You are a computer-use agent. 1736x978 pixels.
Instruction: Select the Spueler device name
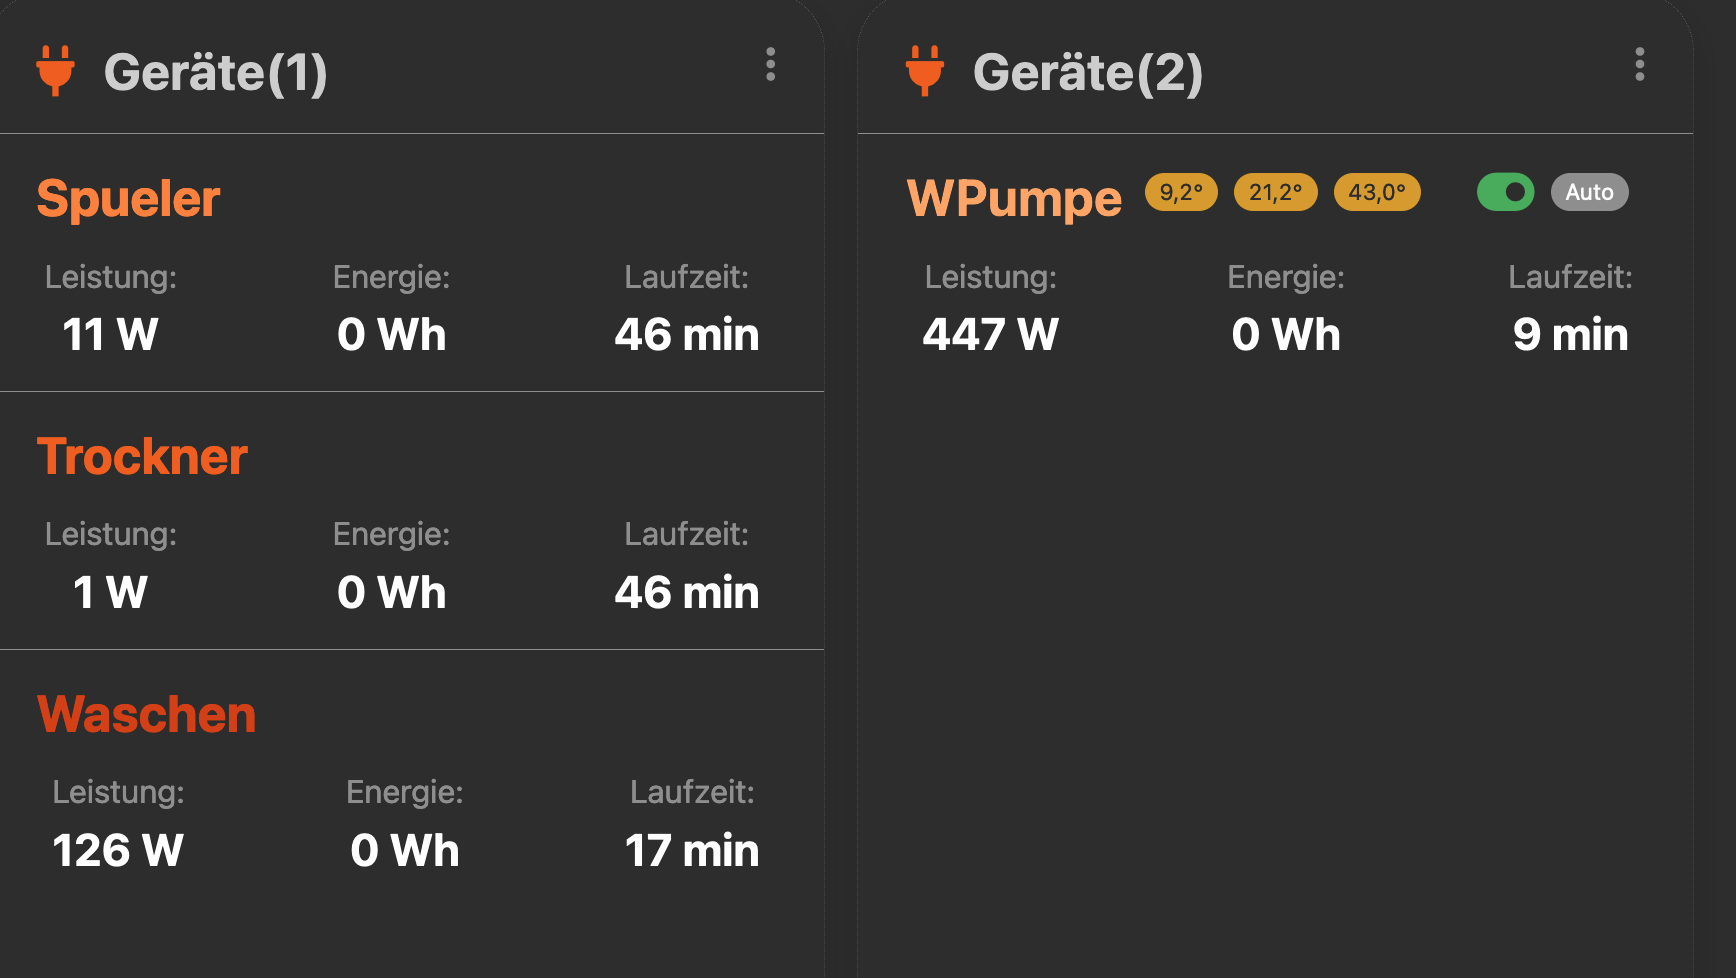pos(128,198)
